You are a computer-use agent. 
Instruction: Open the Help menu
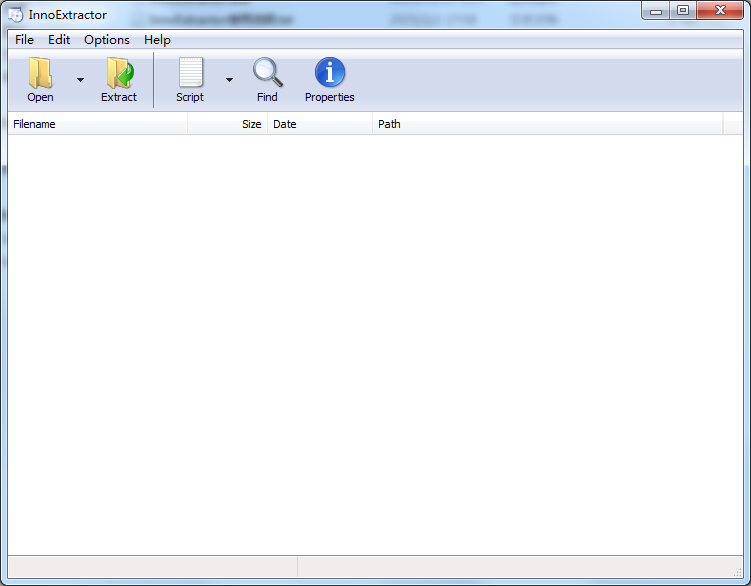157,40
